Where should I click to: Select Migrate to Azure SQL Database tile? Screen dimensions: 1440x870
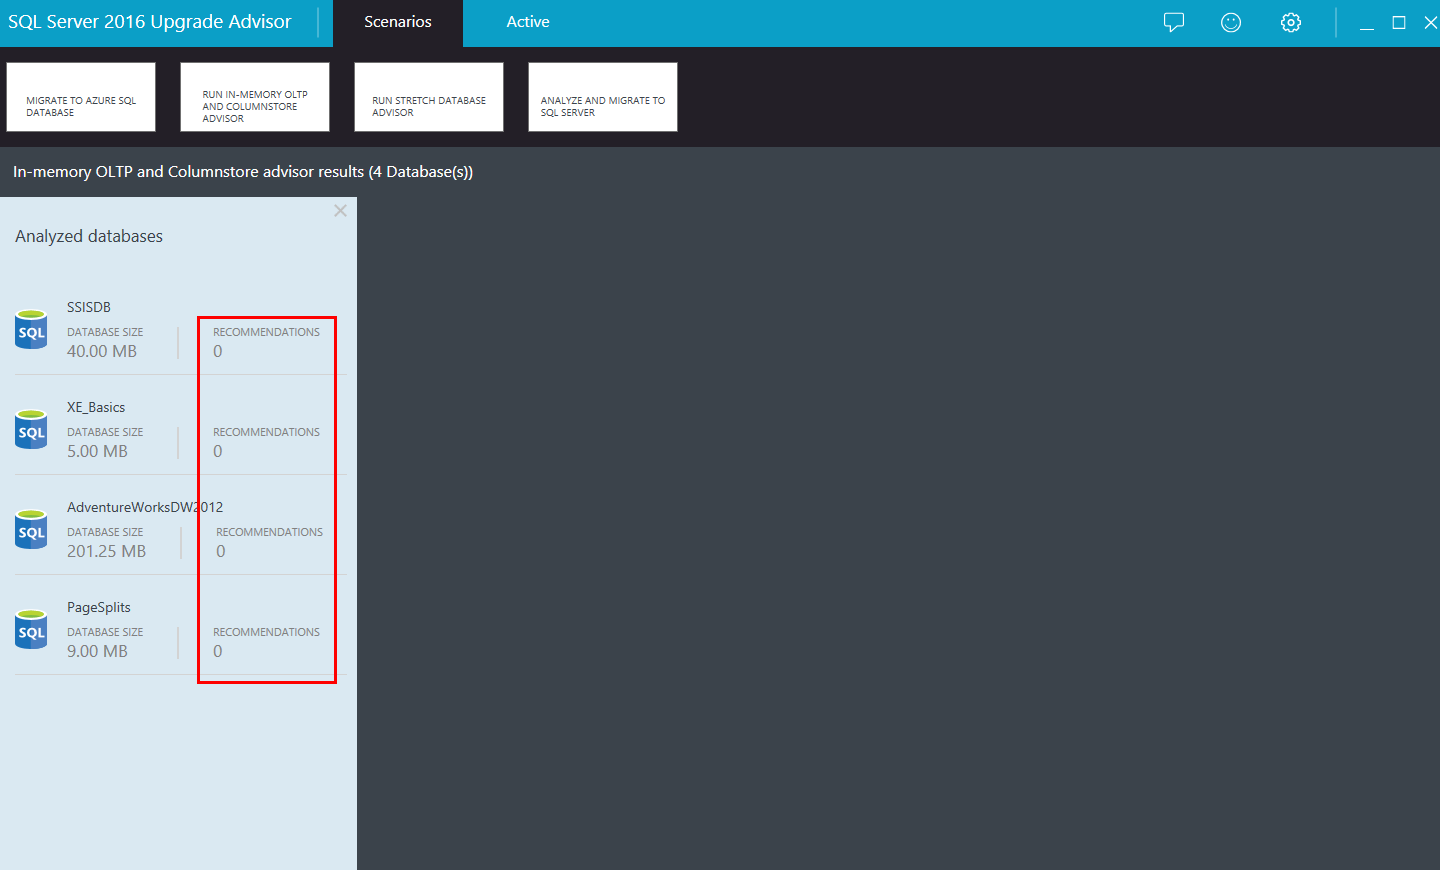point(81,97)
